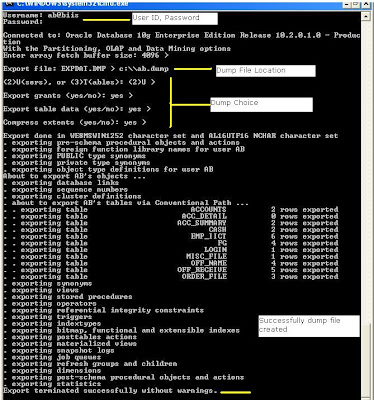
Task: Click 'exporting object type definitions' line
Action: pyautogui.click(x=108, y=169)
